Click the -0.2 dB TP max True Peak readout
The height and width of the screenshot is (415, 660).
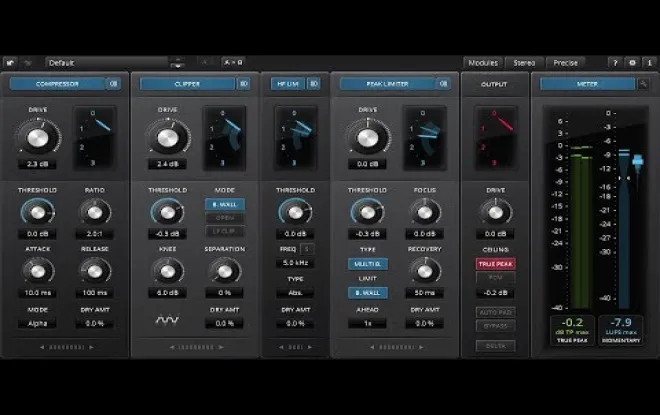(x=572, y=330)
